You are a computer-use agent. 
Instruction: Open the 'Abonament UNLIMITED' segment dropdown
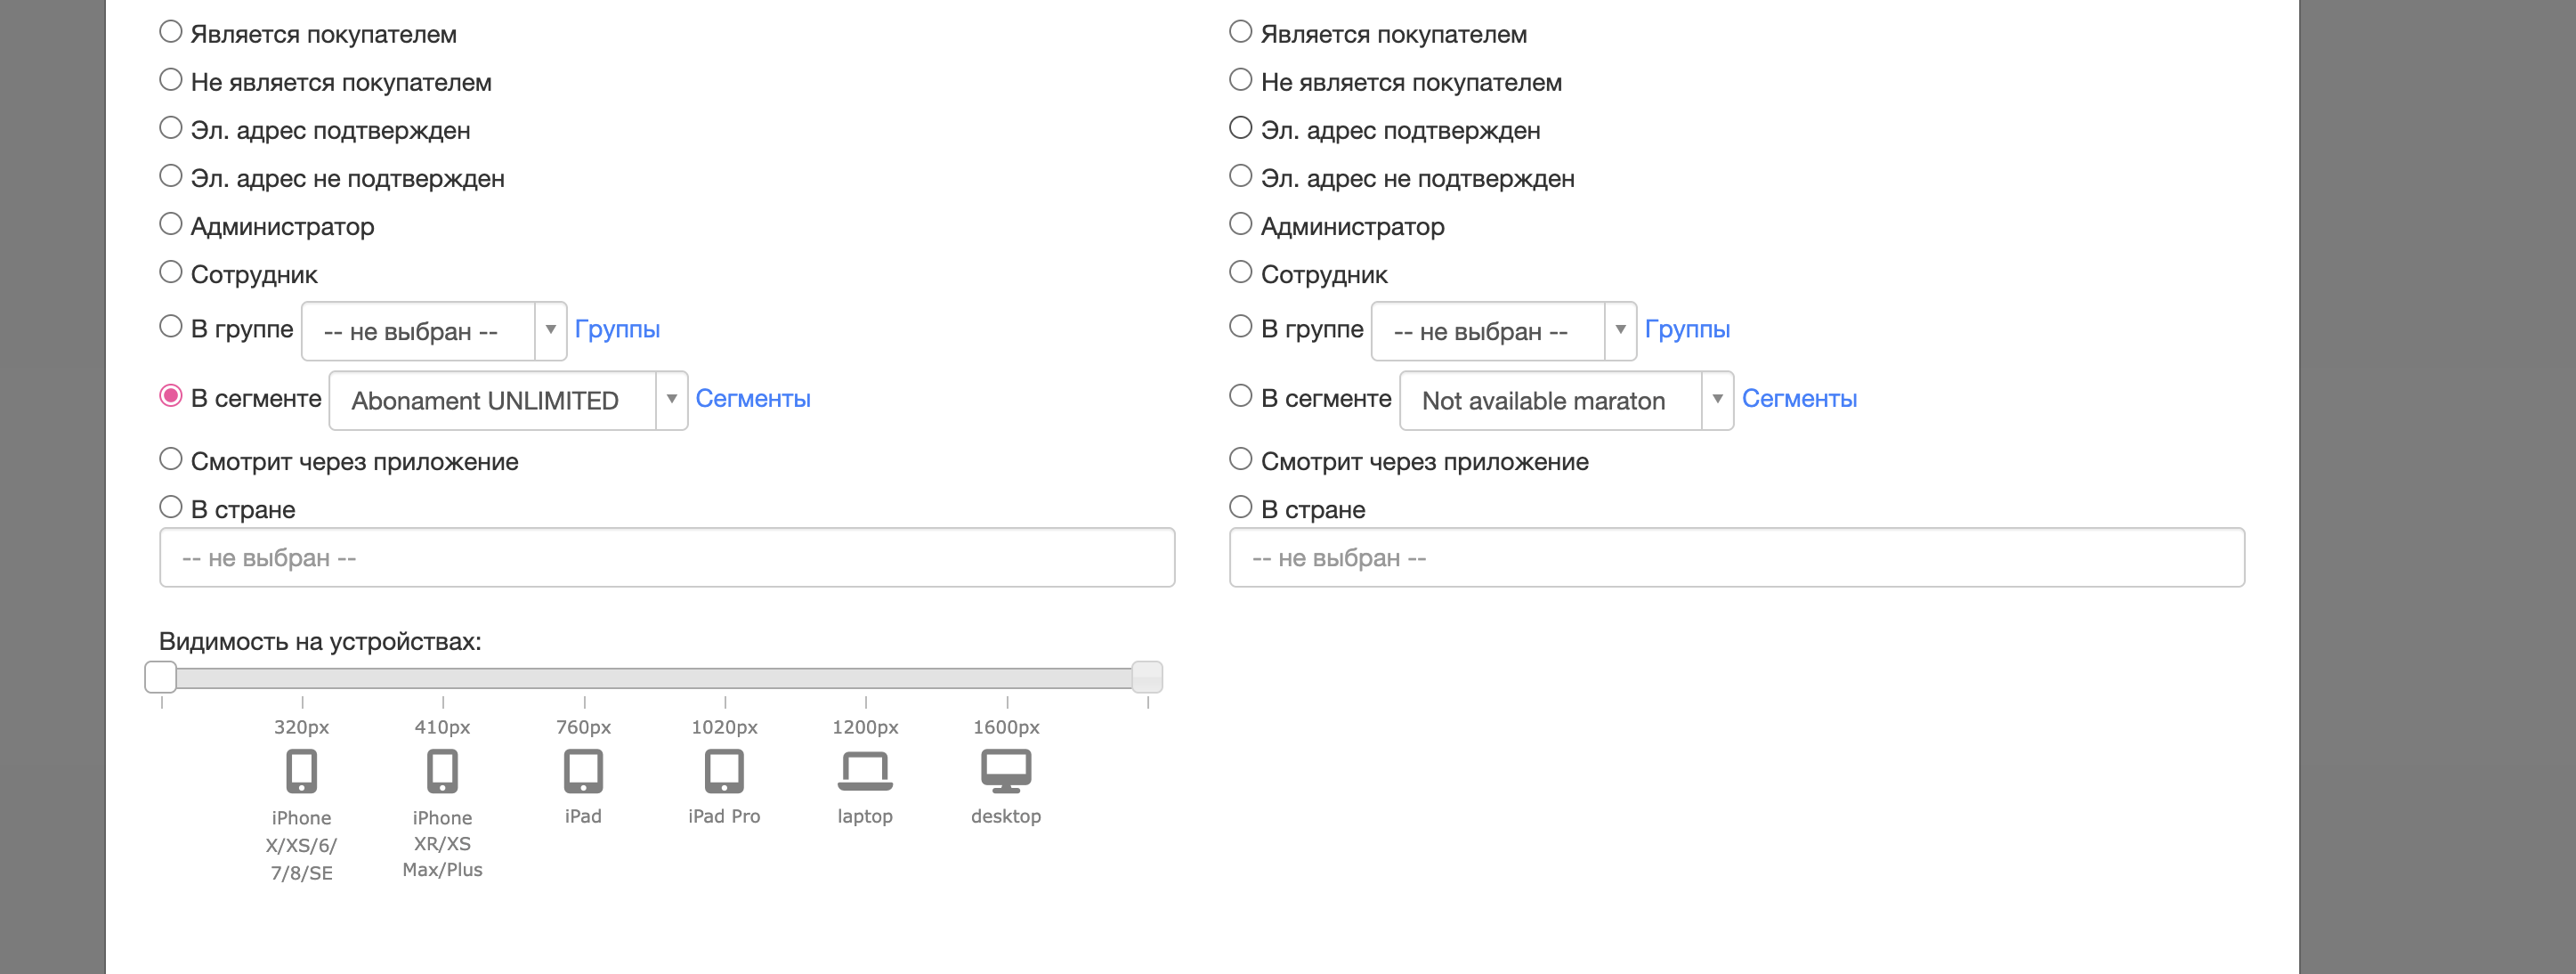click(x=507, y=400)
